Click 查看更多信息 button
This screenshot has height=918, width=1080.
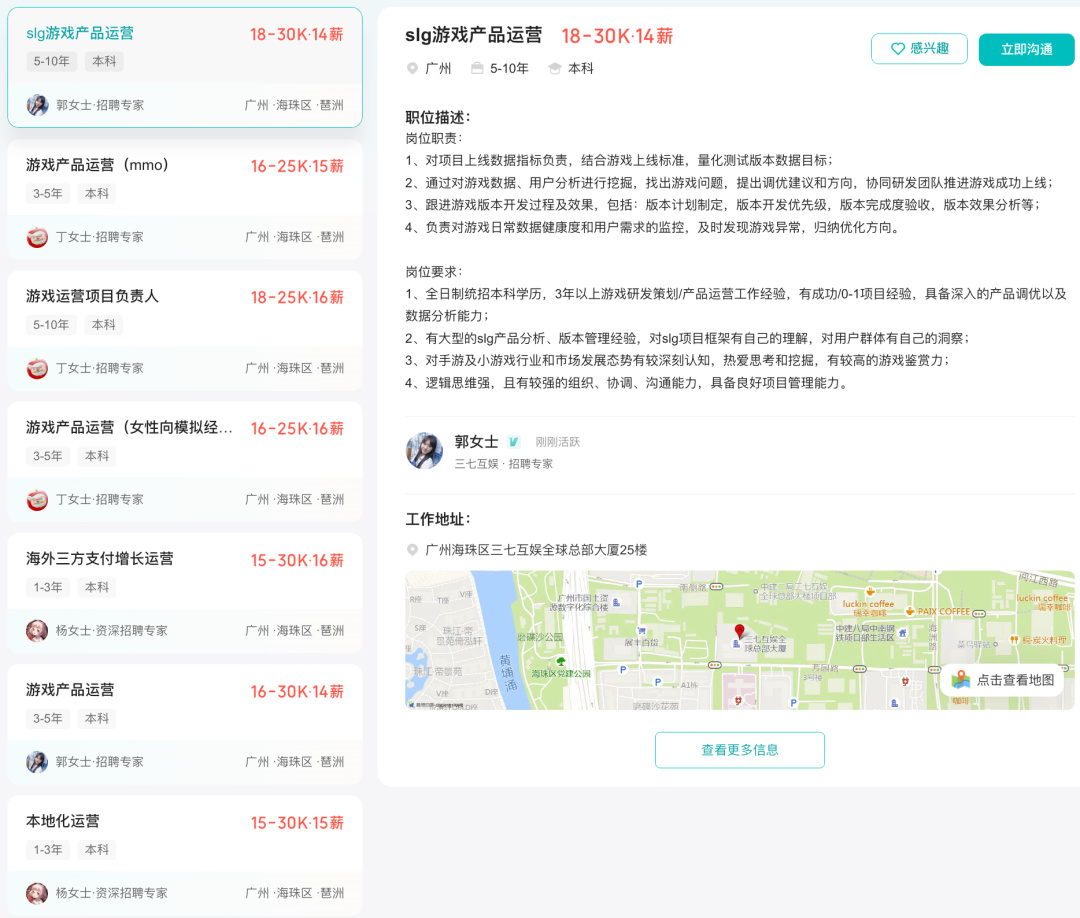tap(740, 750)
